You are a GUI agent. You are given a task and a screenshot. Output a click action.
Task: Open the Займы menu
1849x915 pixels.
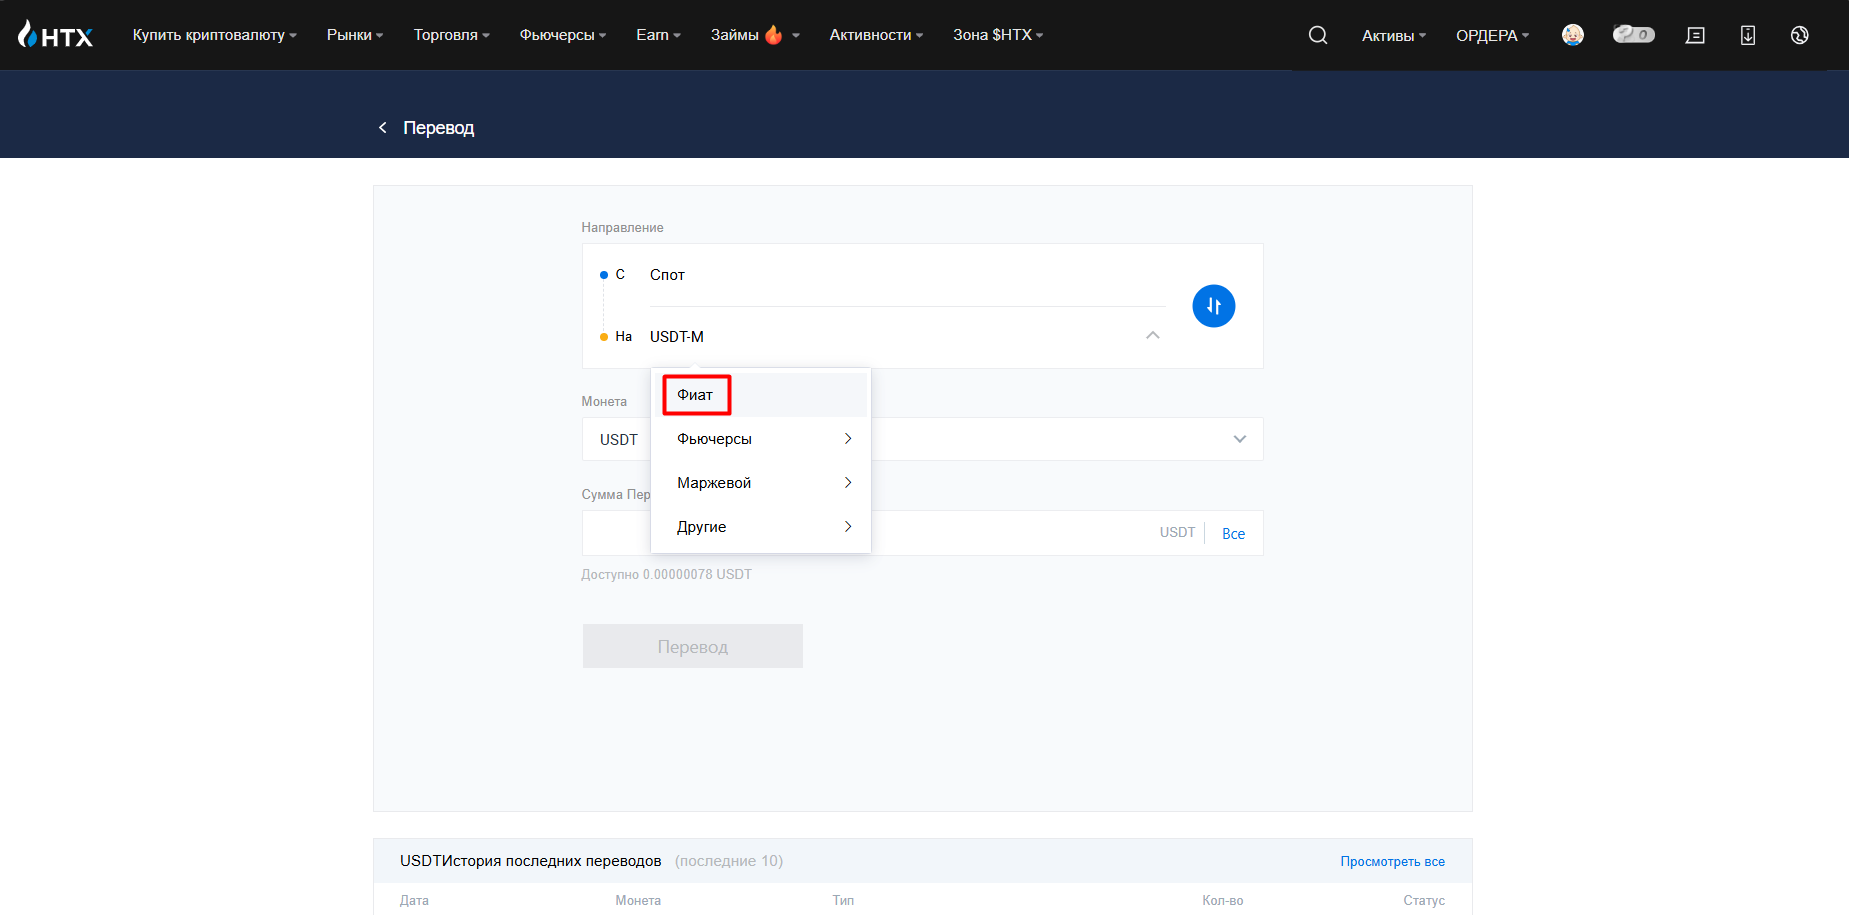755,35
